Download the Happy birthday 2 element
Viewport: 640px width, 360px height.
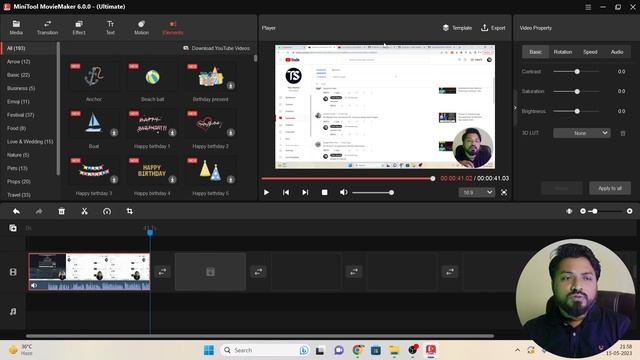[x=231, y=133]
